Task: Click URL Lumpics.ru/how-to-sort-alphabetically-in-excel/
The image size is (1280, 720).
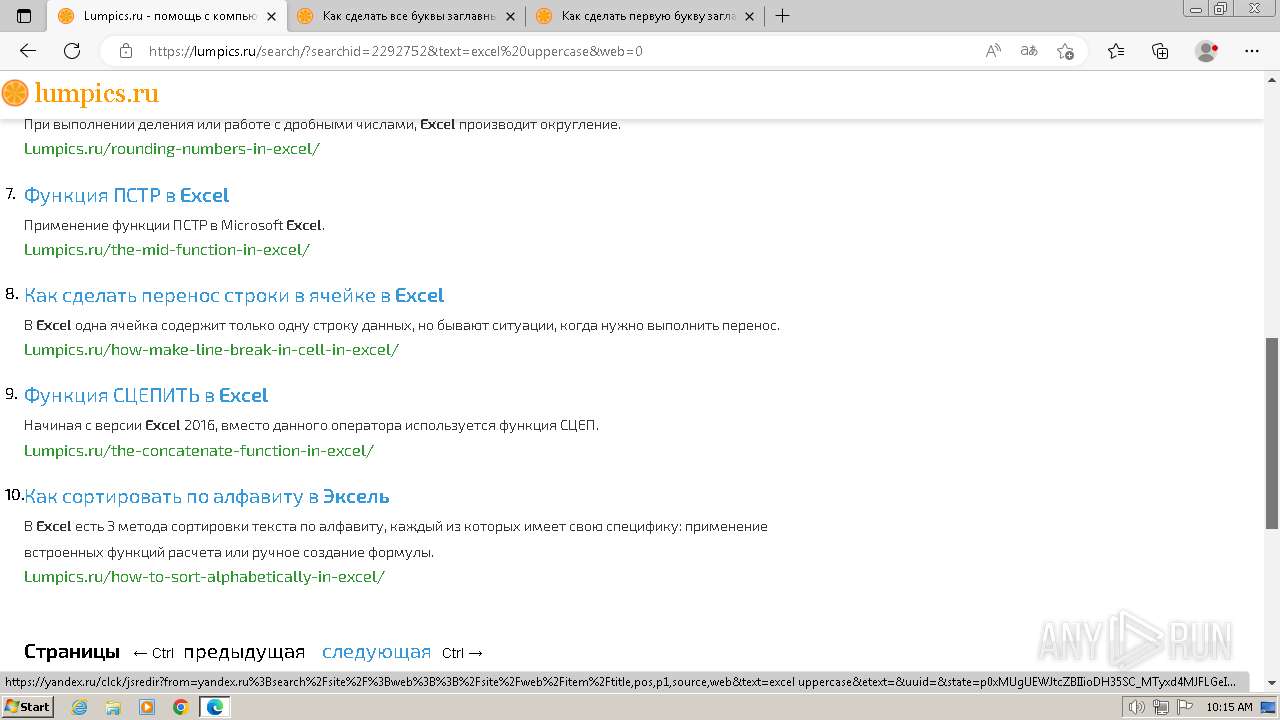Action: click(x=204, y=577)
